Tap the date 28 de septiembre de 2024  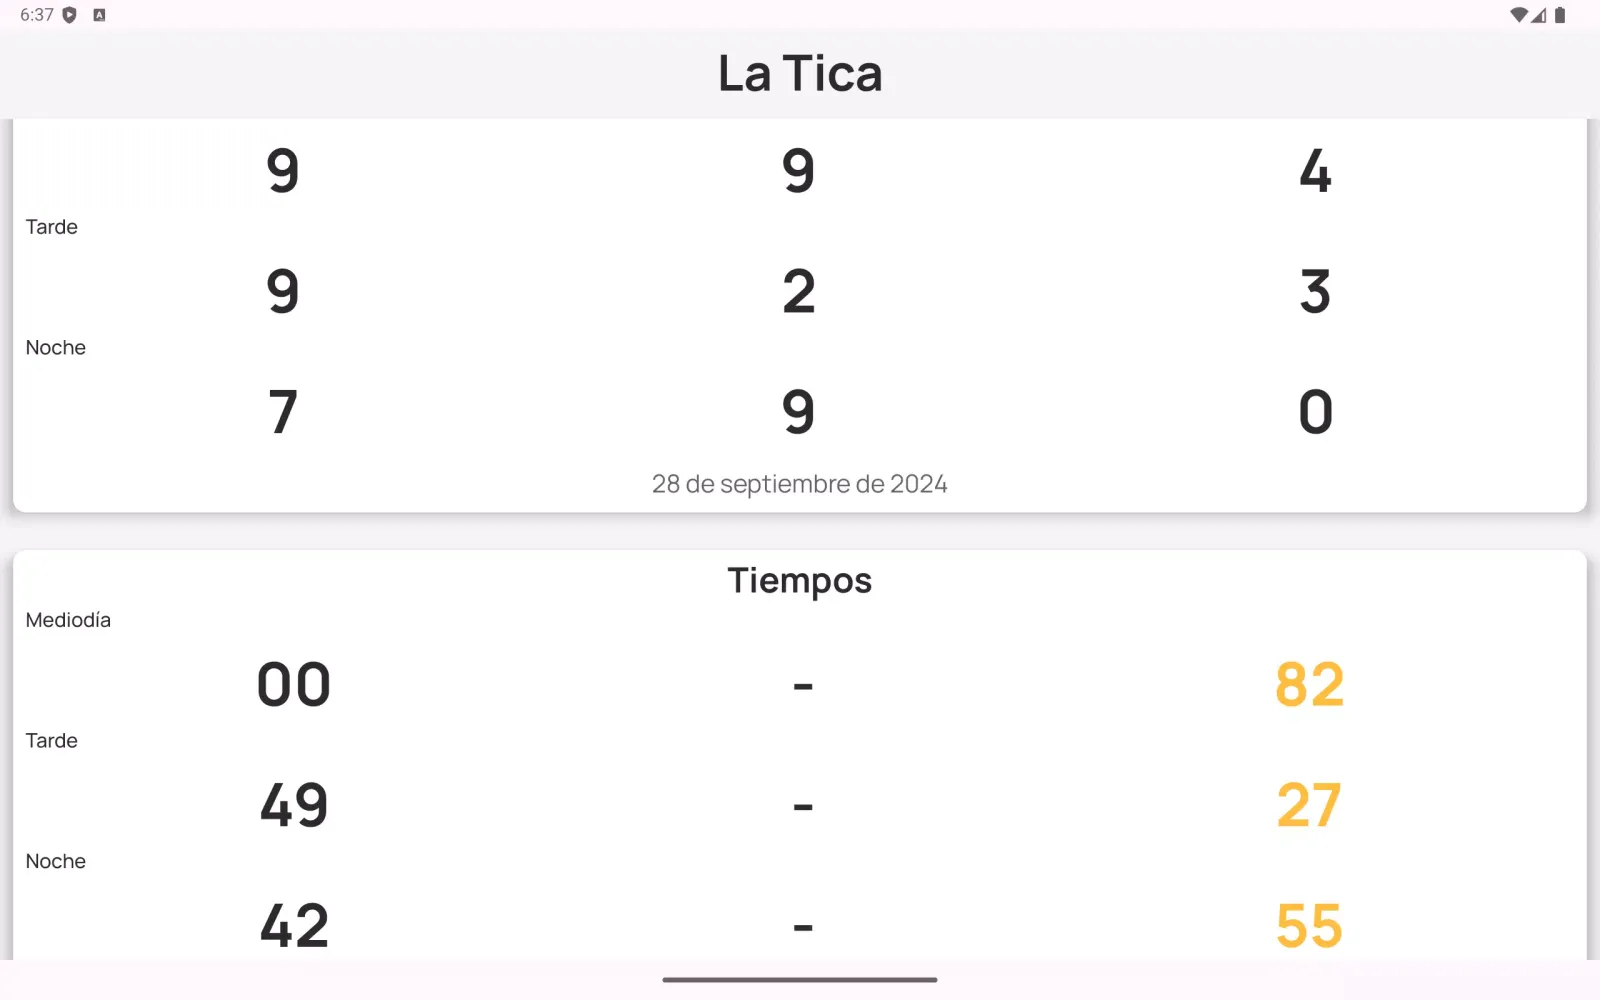pos(800,484)
